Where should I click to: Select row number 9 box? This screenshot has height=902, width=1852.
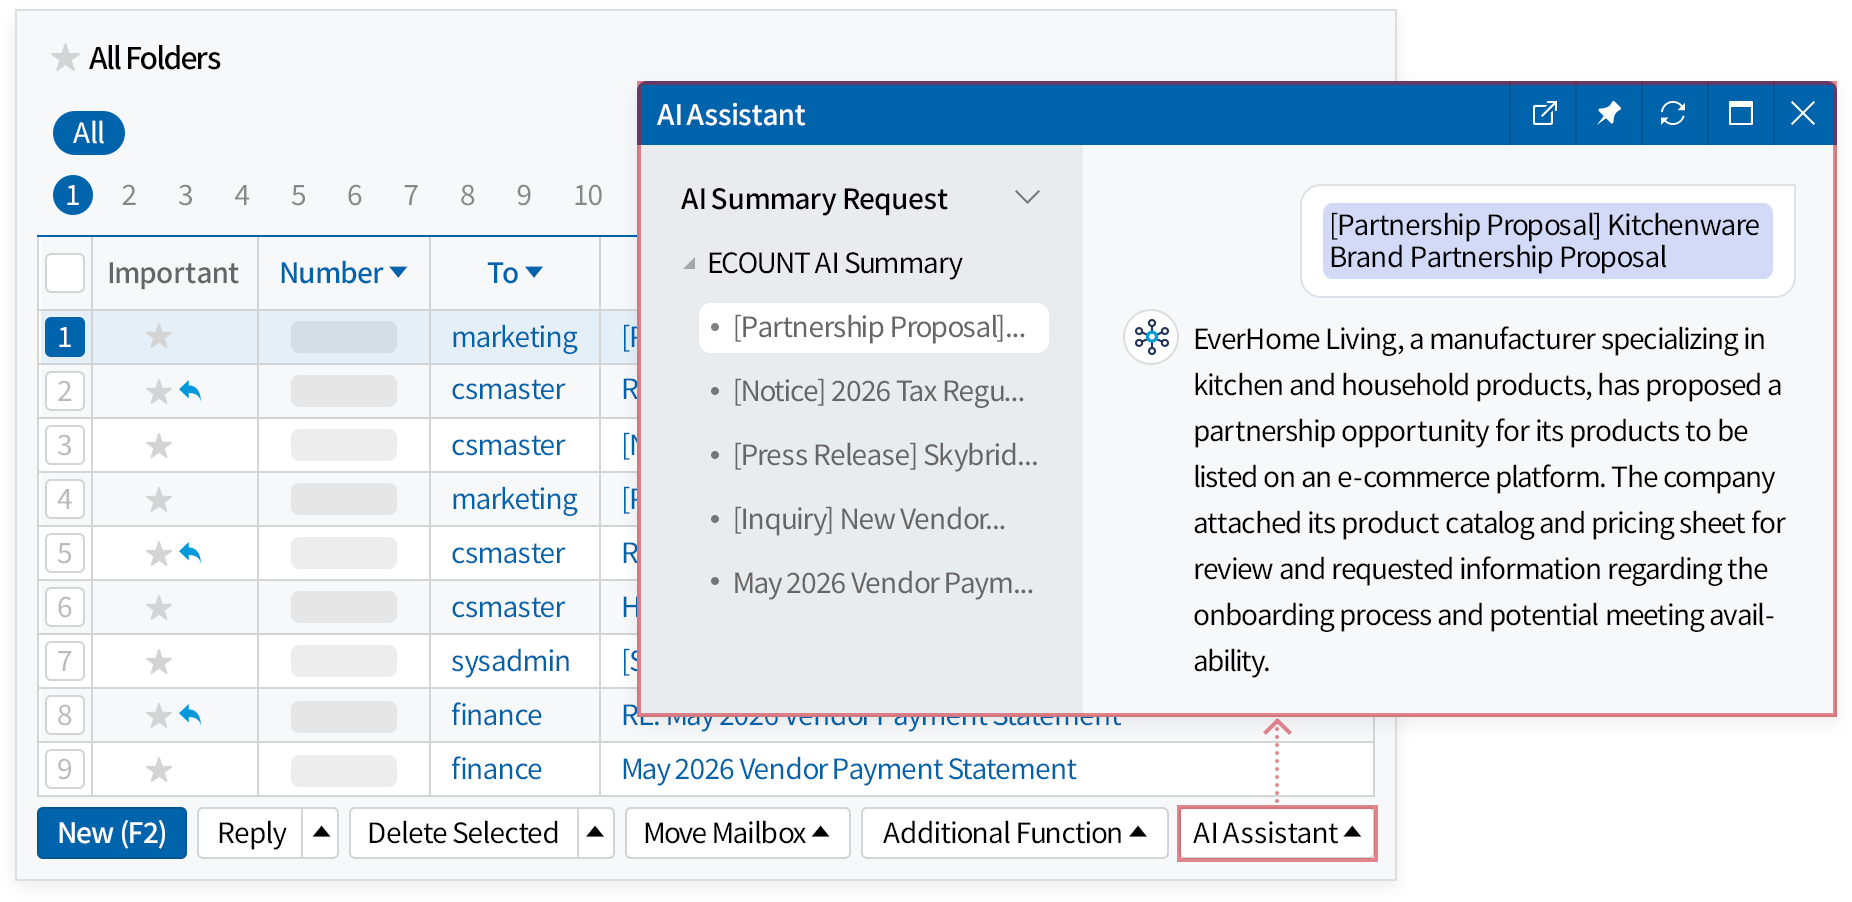65,769
